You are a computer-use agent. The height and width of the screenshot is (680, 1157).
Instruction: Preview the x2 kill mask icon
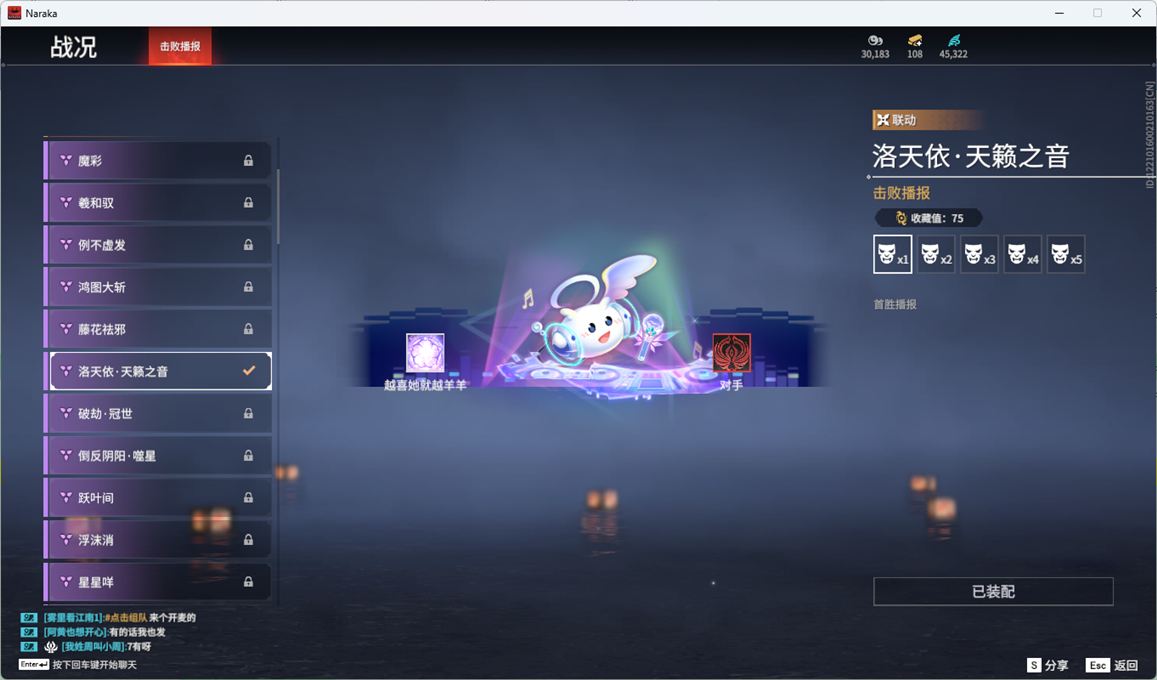pos(936,254)
